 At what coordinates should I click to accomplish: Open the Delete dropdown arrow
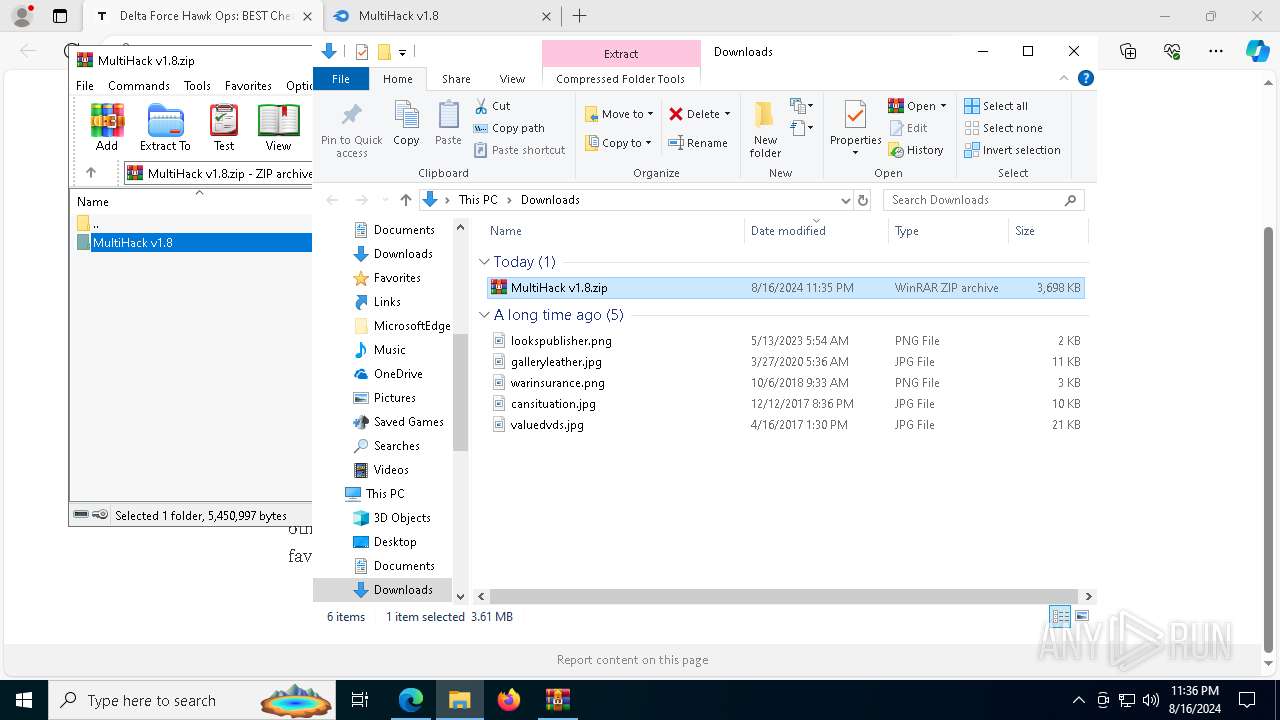(727, 114)
